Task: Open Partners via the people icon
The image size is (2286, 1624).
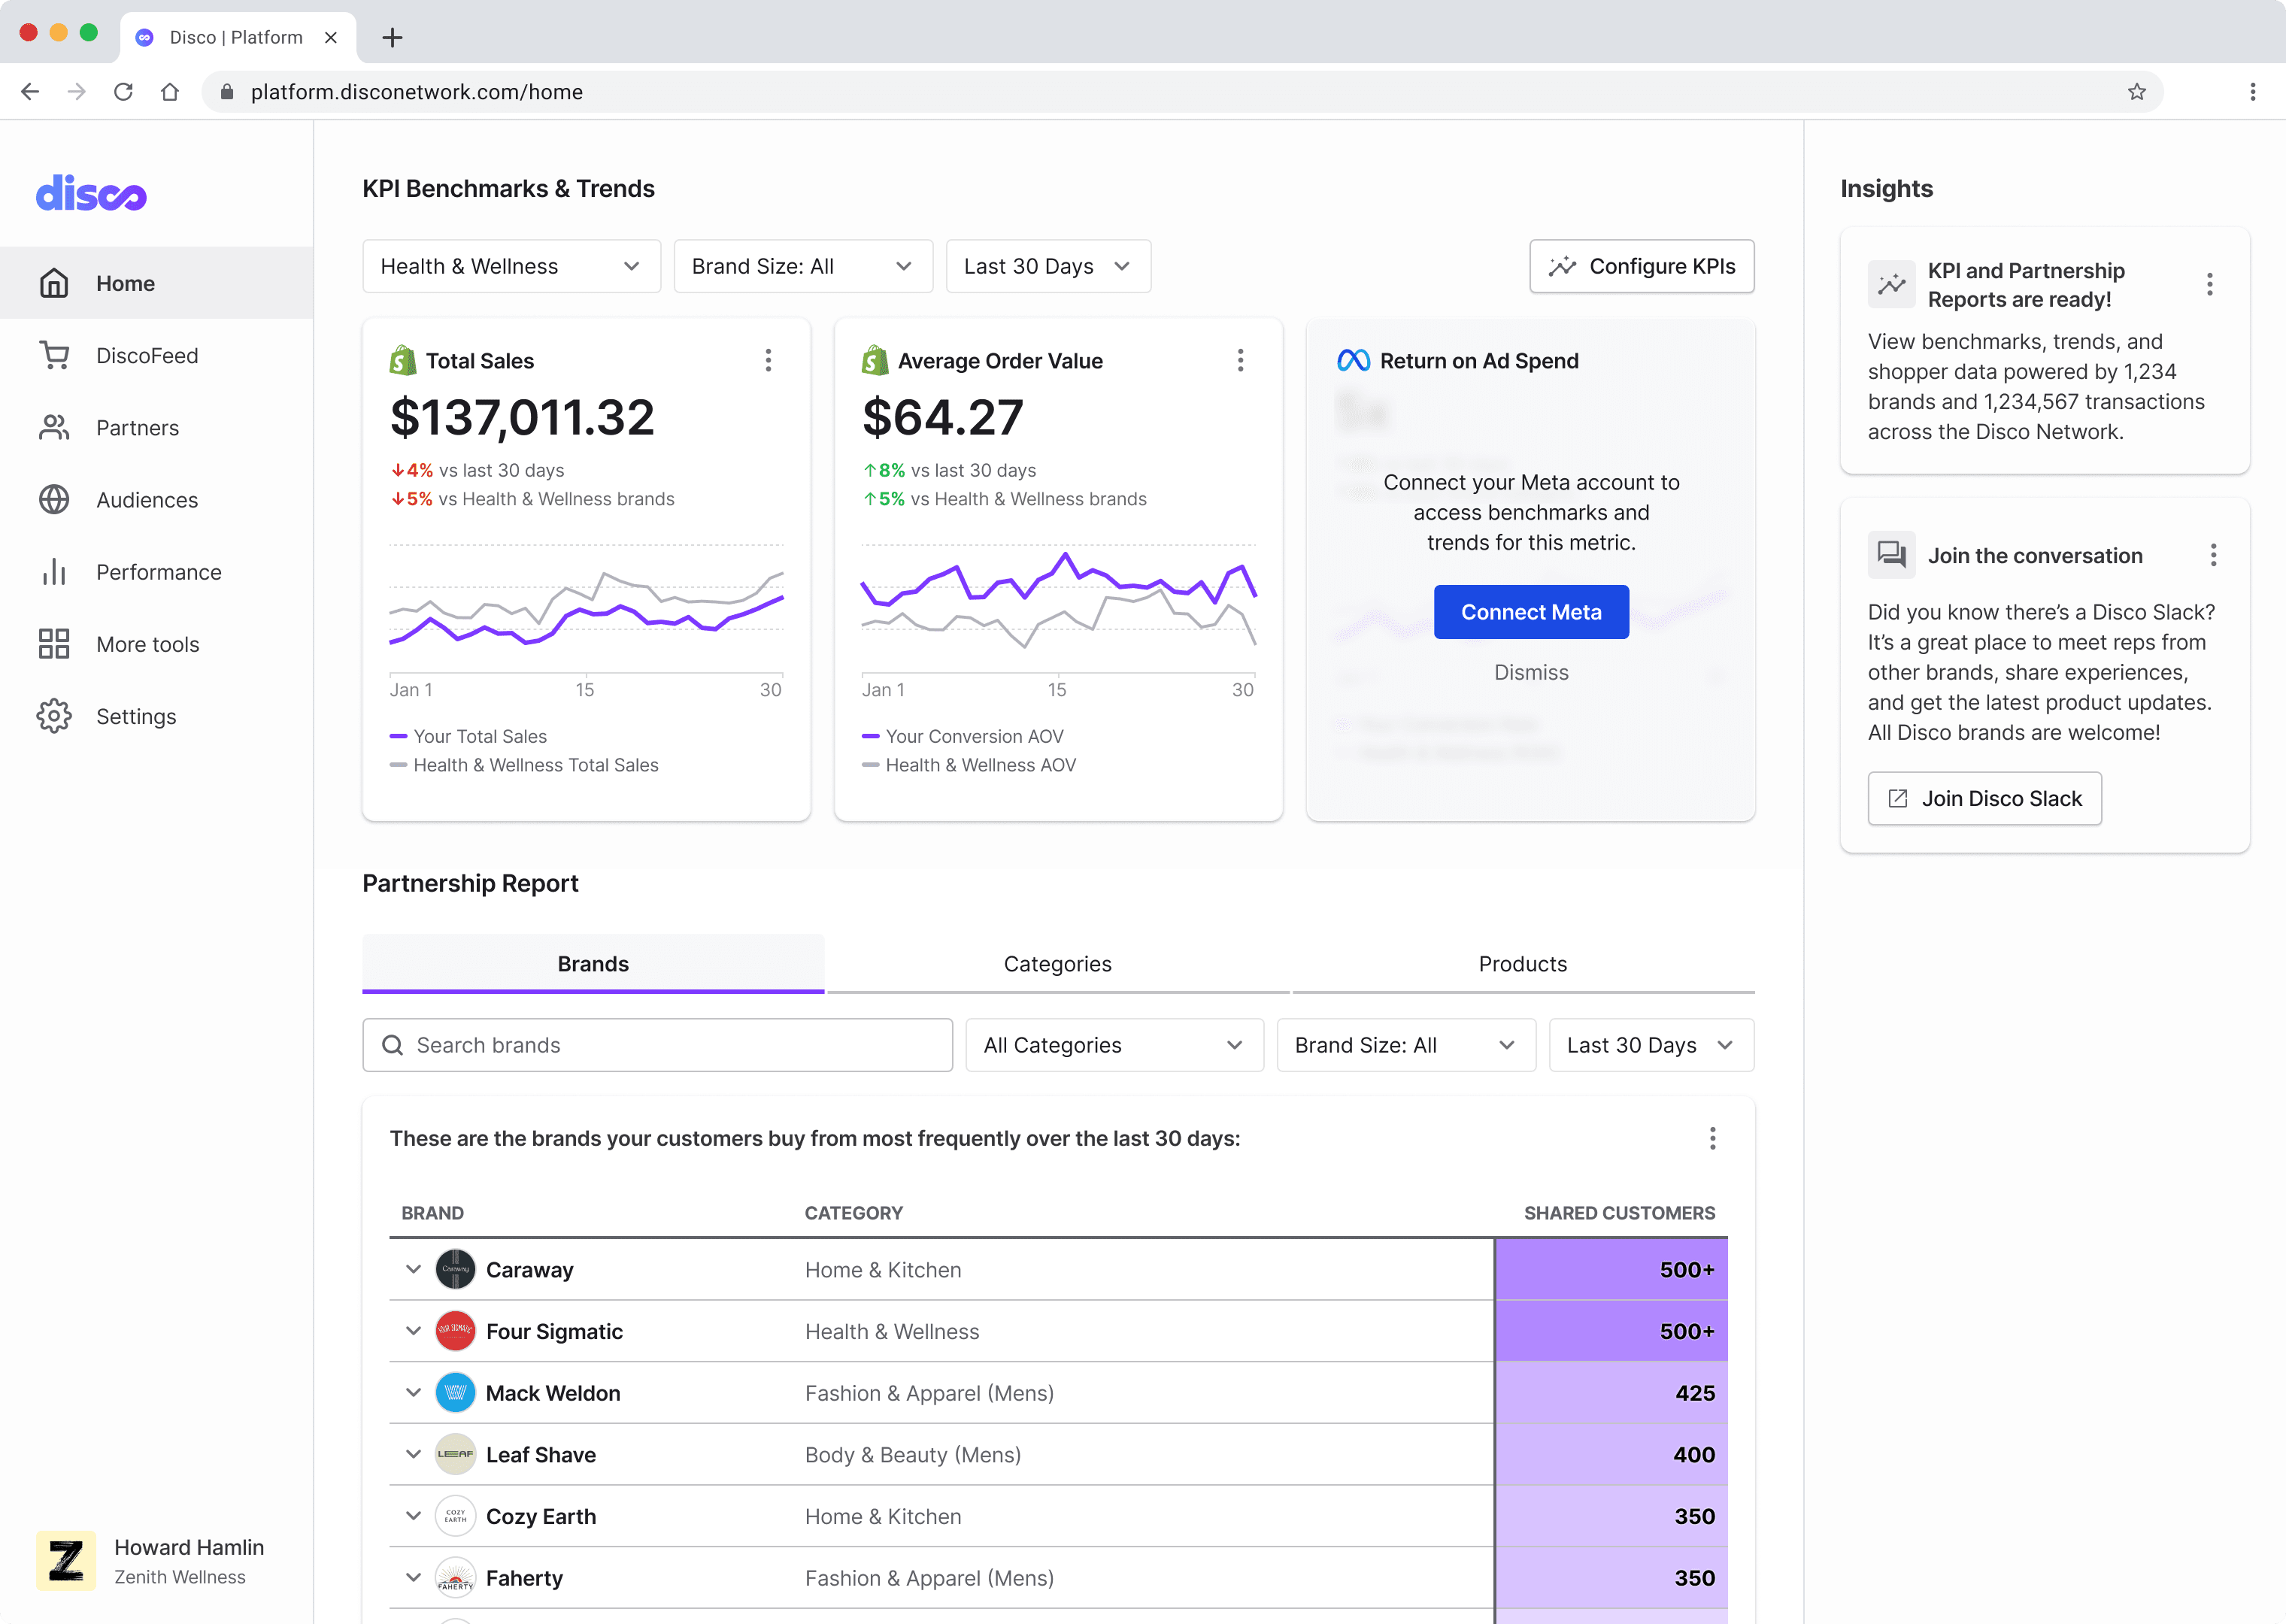Action: pyautogui.click(x=54, y=427)
